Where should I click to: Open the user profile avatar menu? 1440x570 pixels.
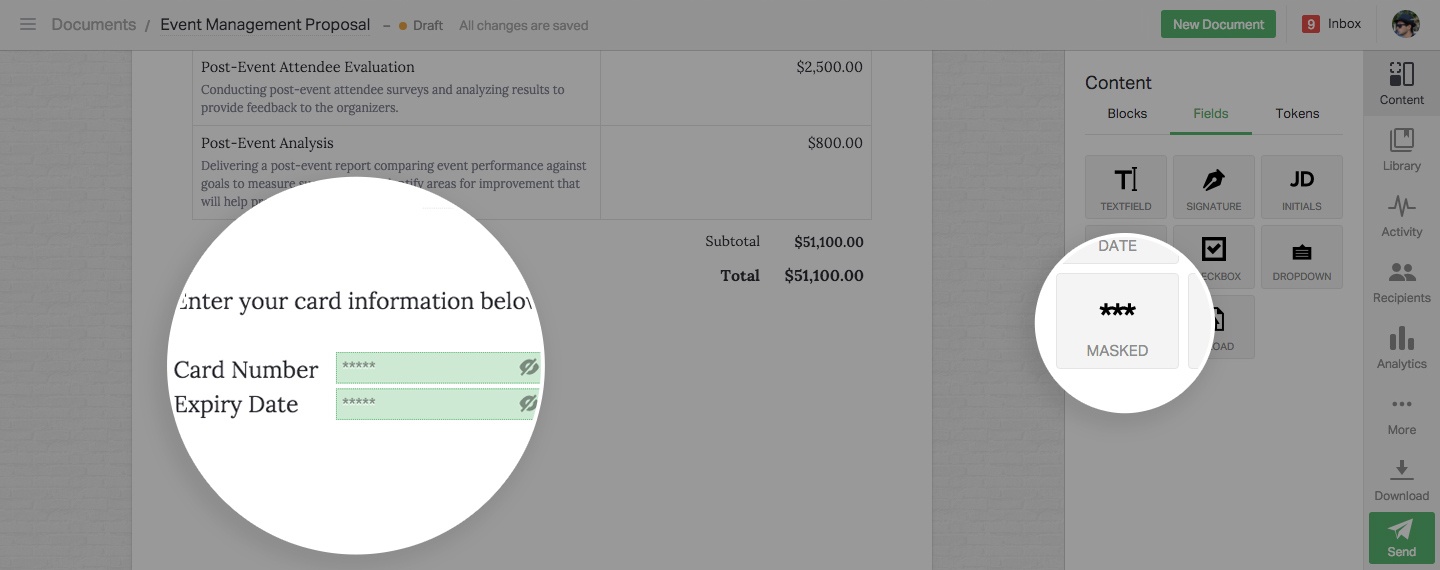[x=1405, y=24]
